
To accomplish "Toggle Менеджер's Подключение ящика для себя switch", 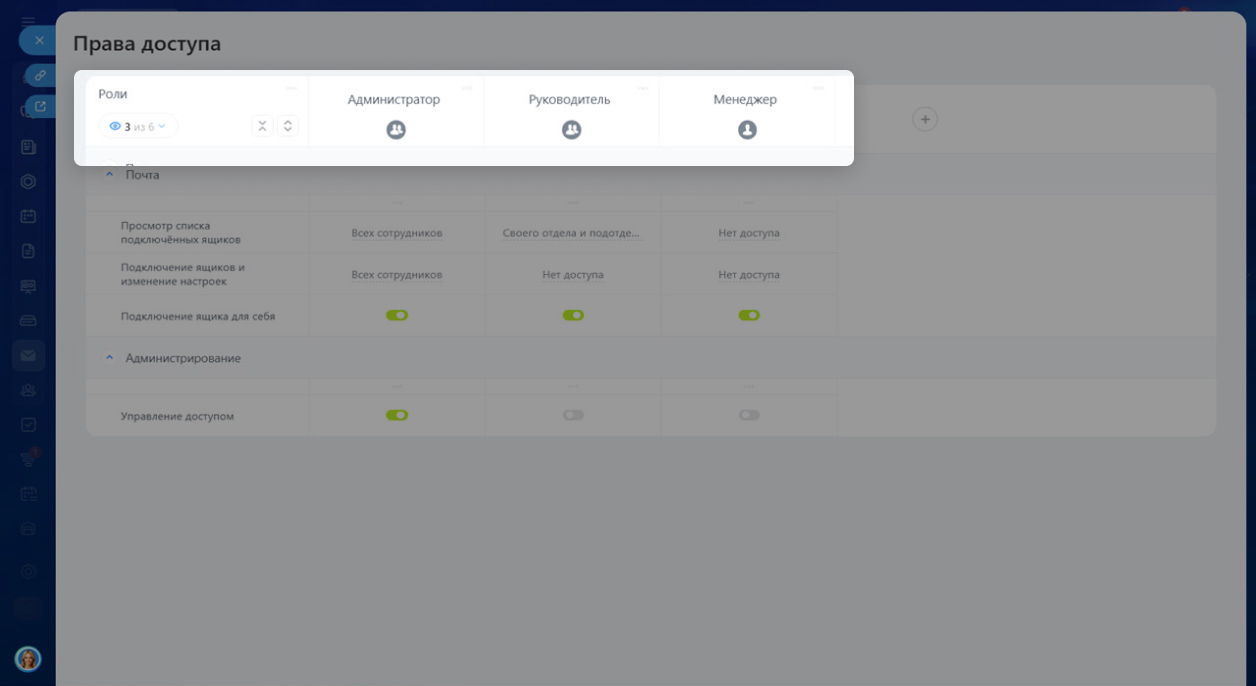I will [x=749, y=315].
